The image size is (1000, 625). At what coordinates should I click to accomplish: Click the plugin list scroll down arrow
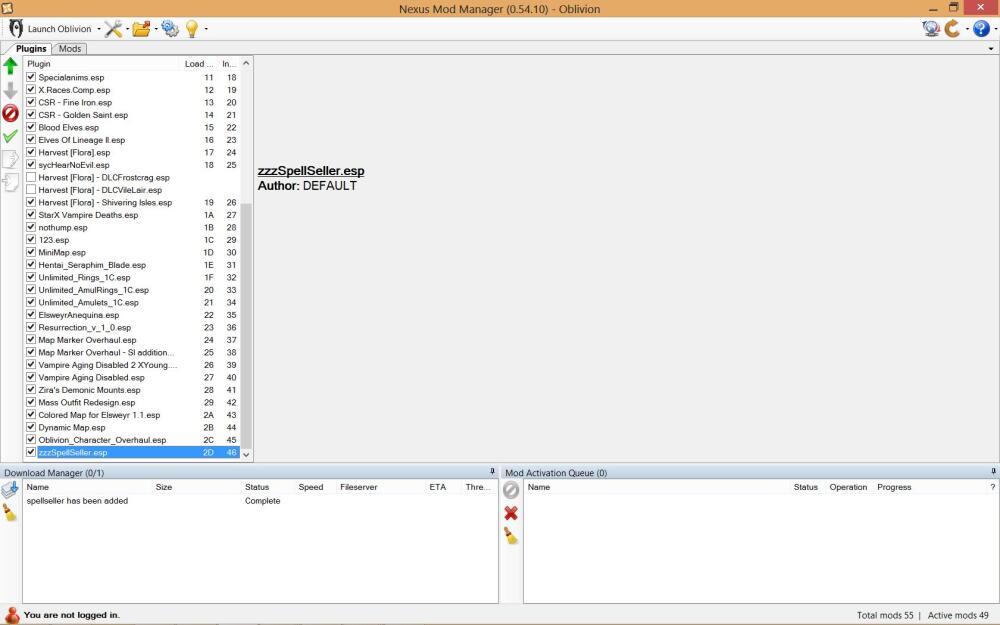pyautogui.click(x=246, y=454)
